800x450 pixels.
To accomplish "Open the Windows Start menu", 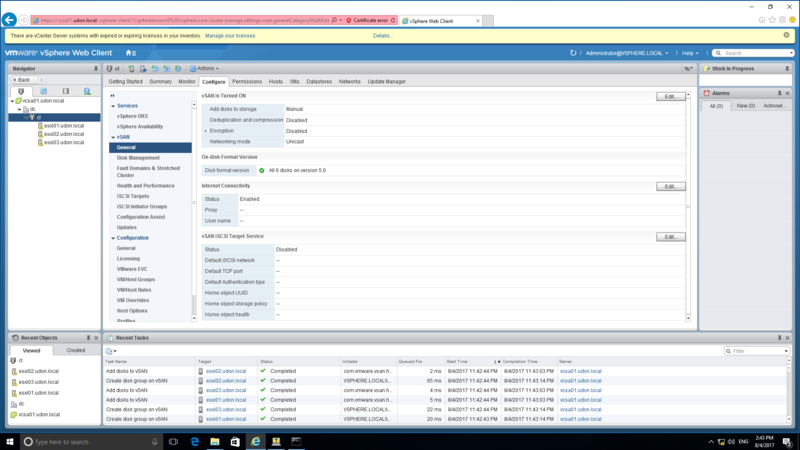I will tap(10, 441).
